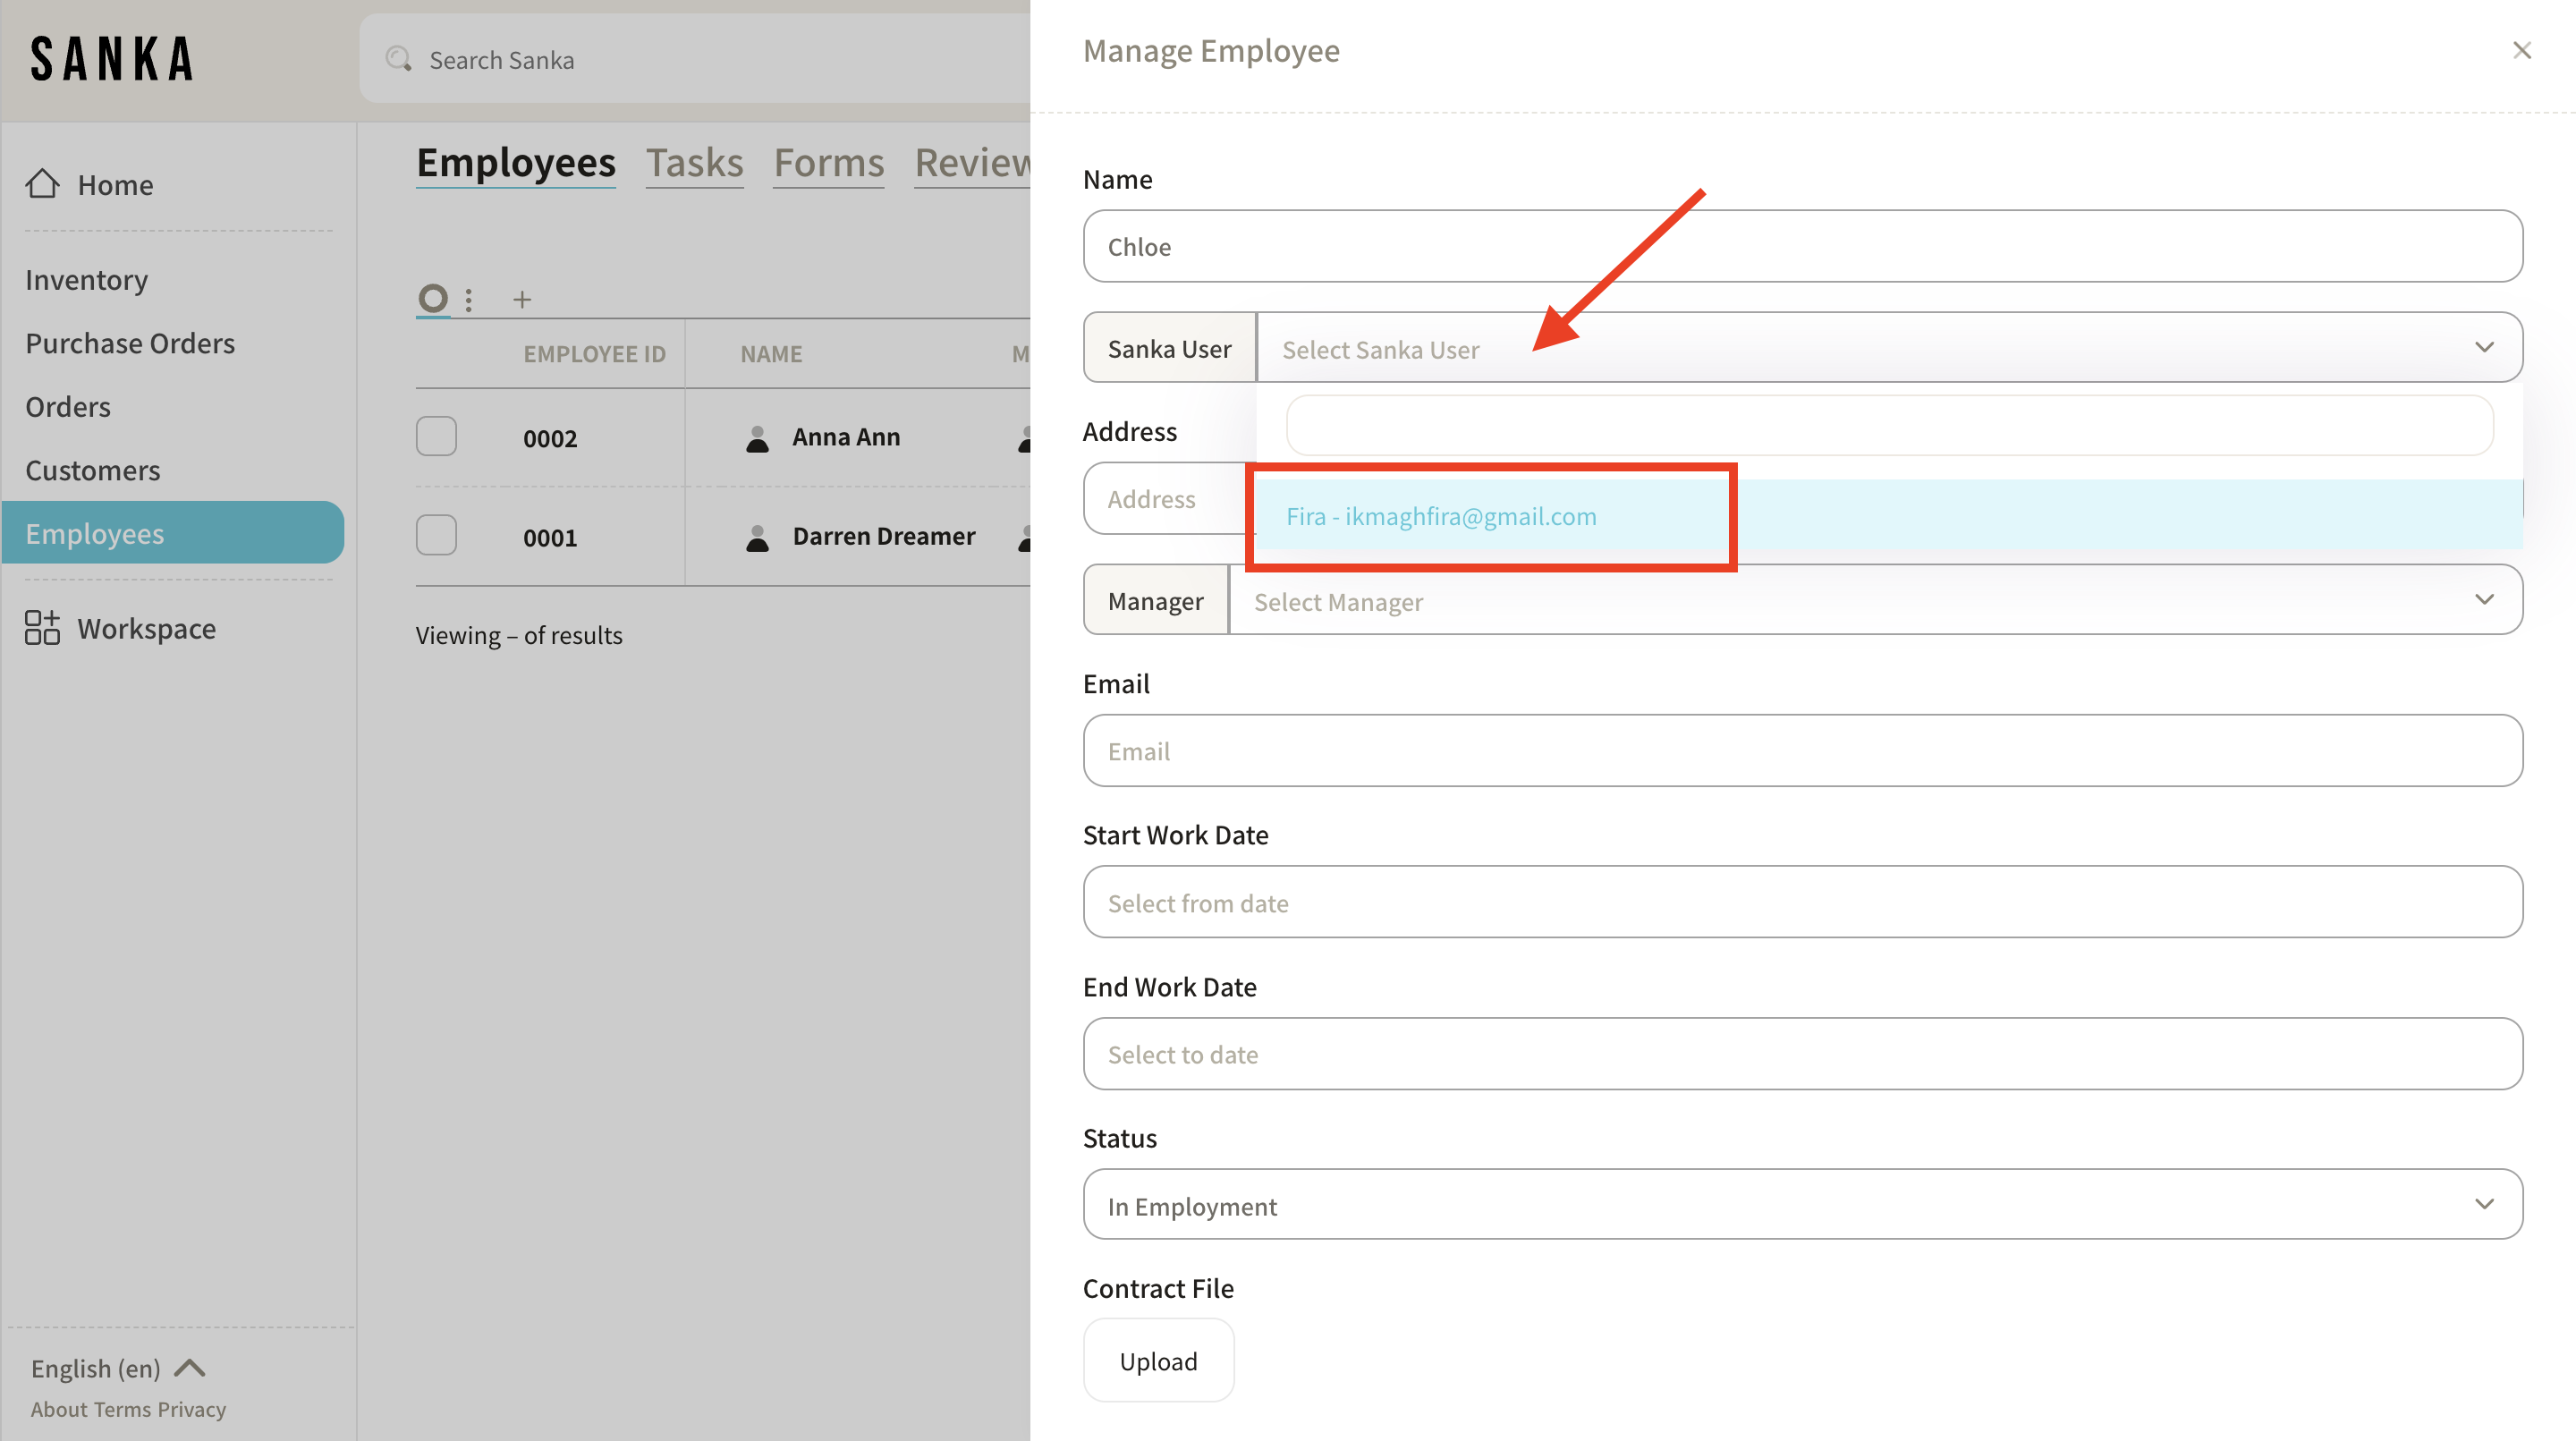Screen dimensions: 2576x1441
Task: Click the search magnifier icon
Action: click(x=399, y=60)
